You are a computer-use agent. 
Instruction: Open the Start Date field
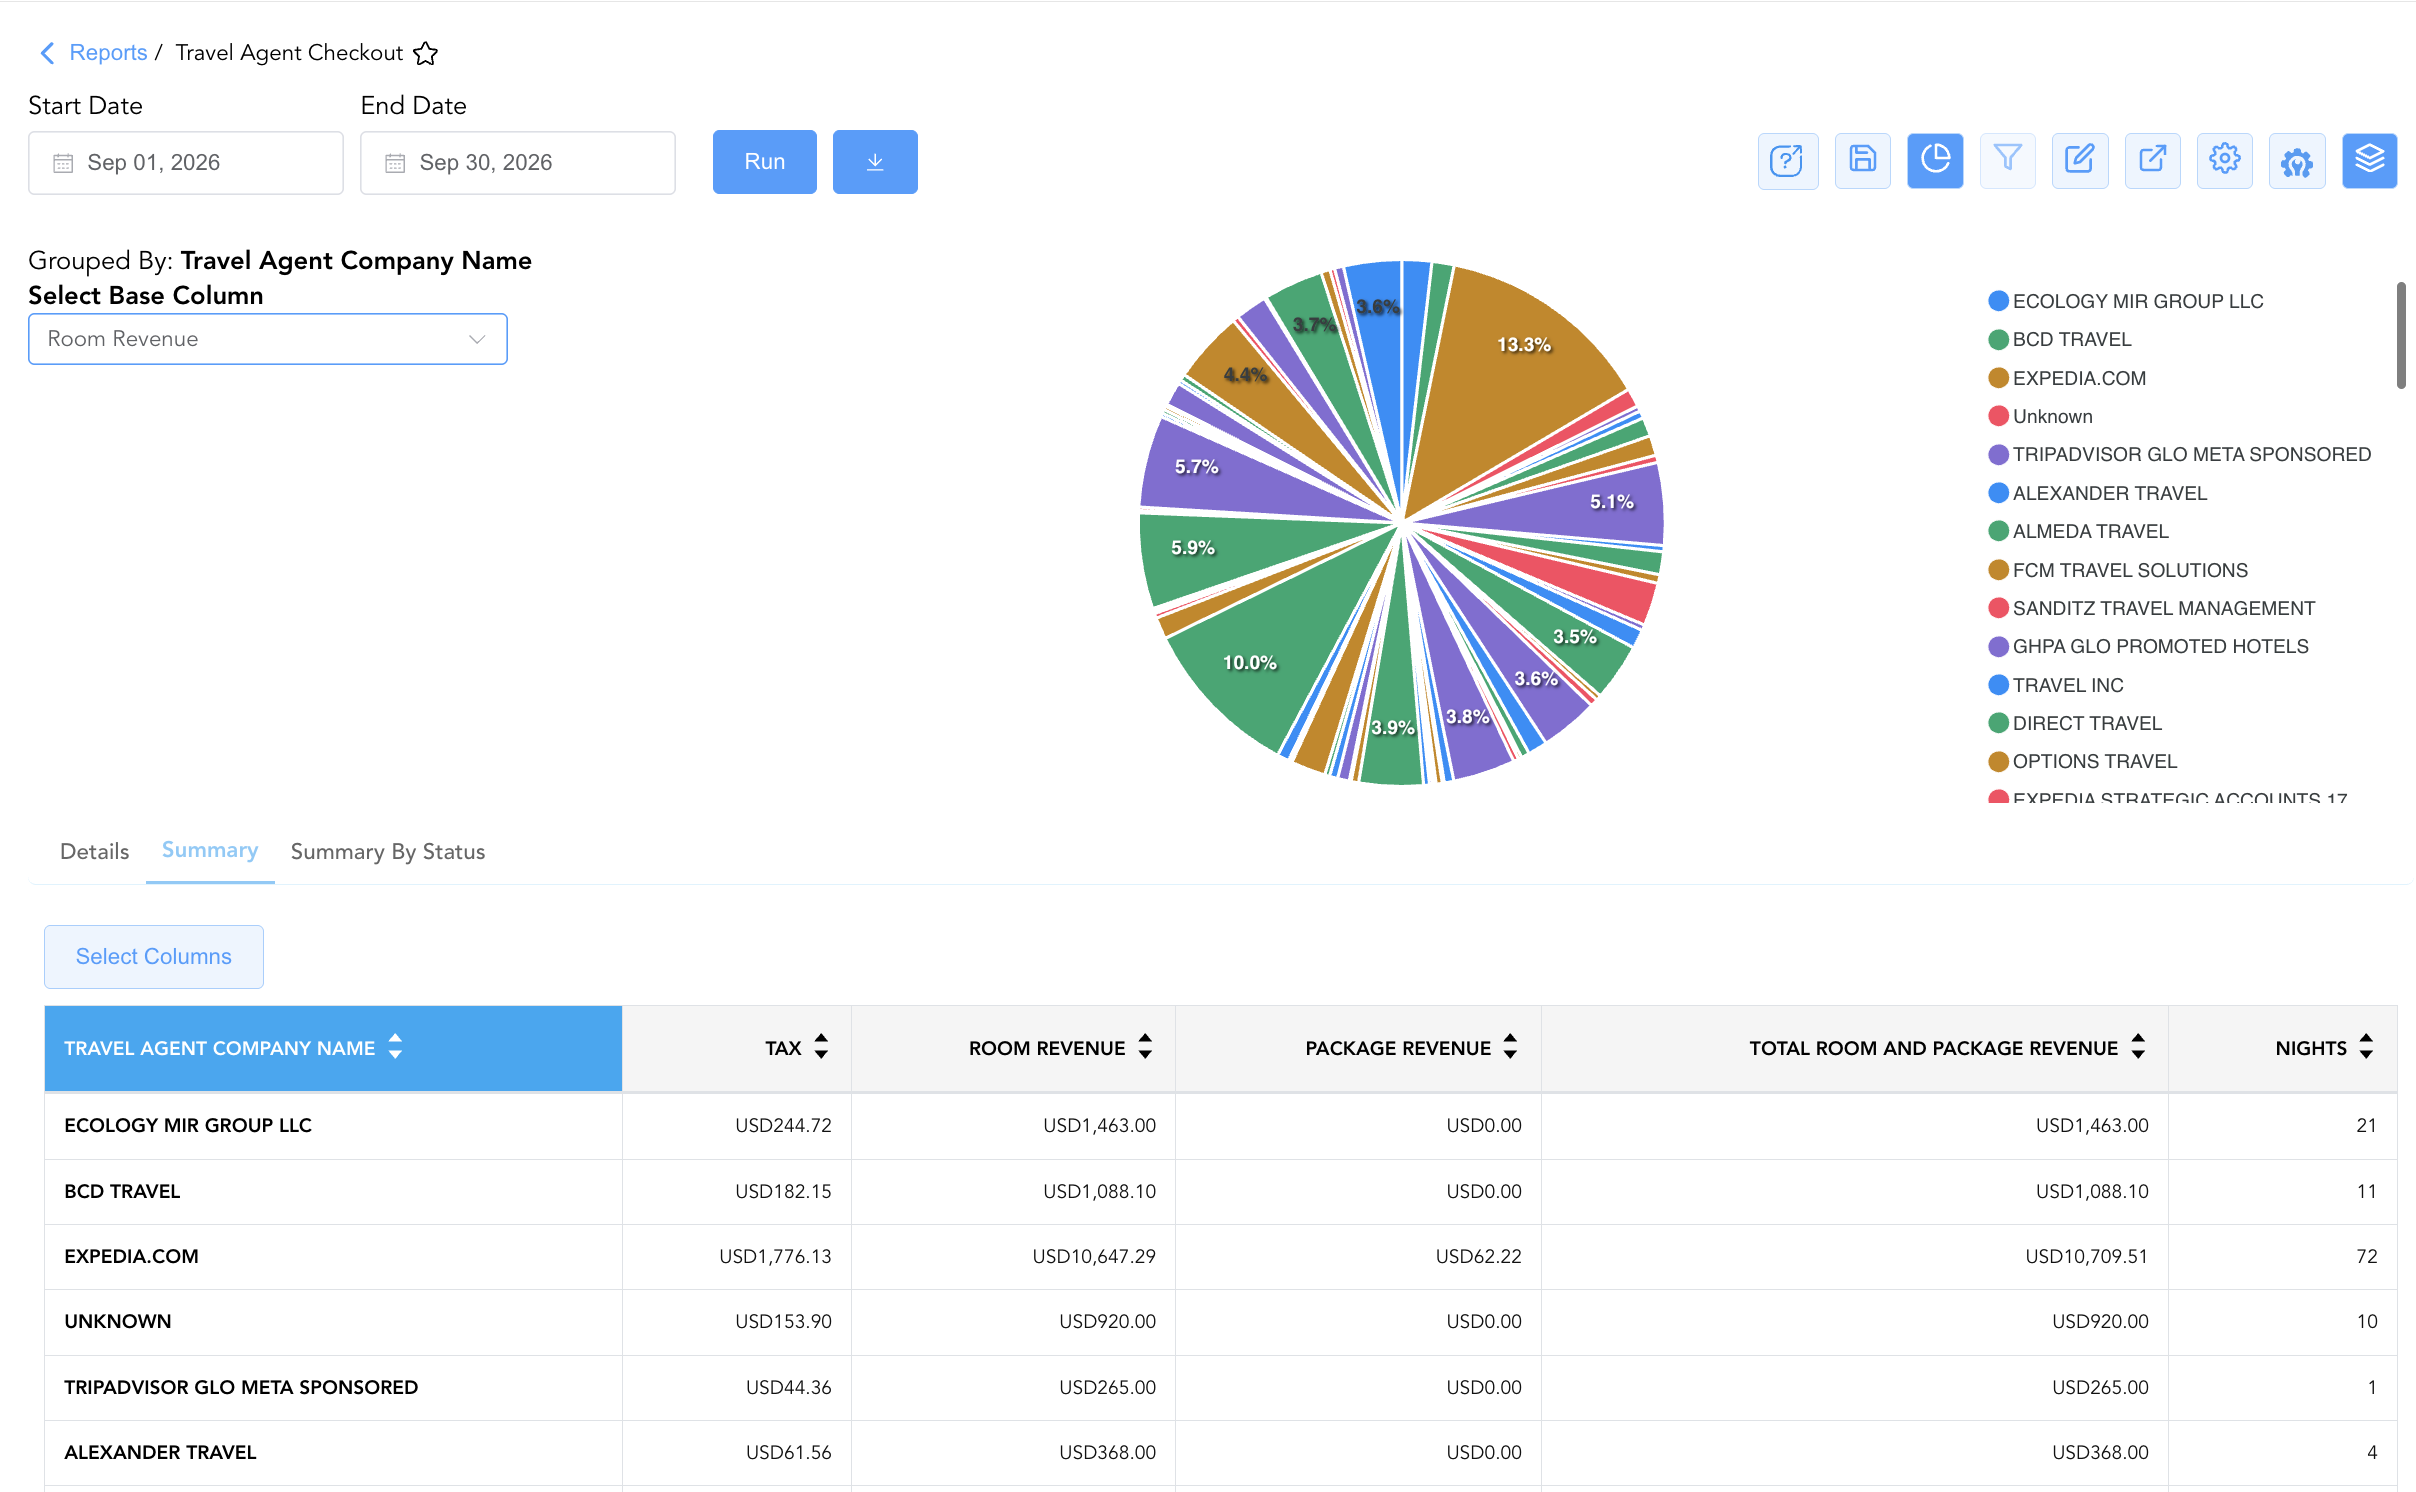coord(186,163)
